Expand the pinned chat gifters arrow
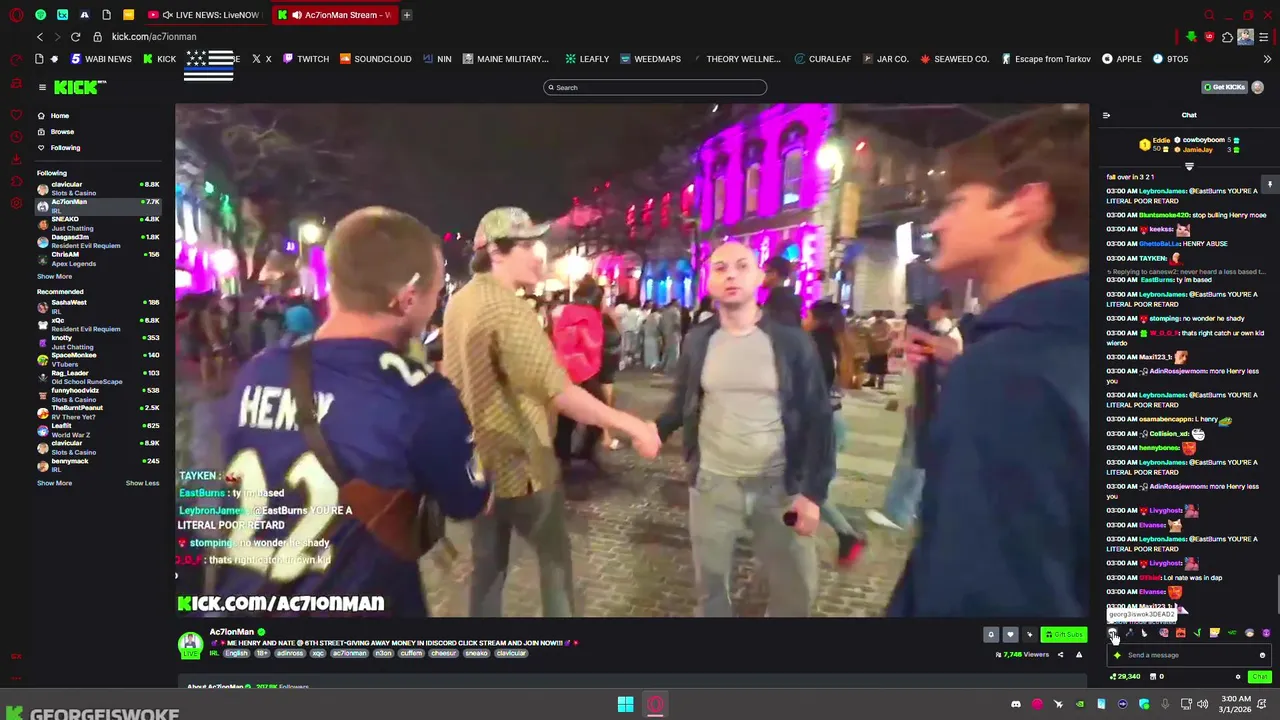 pos(1189,166)
